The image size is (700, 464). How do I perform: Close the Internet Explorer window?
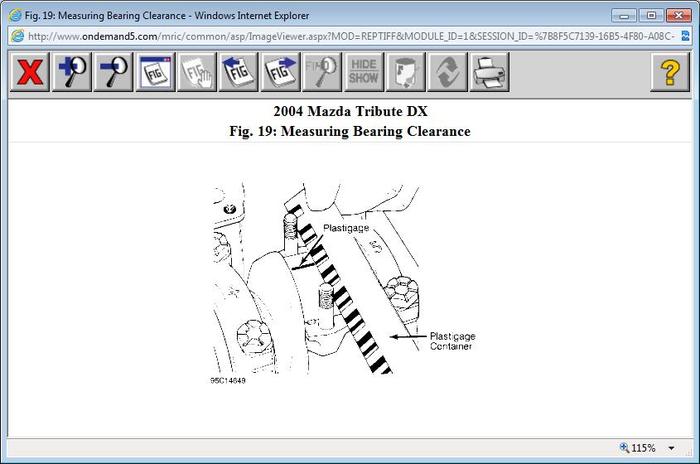(x=679, y=16)
